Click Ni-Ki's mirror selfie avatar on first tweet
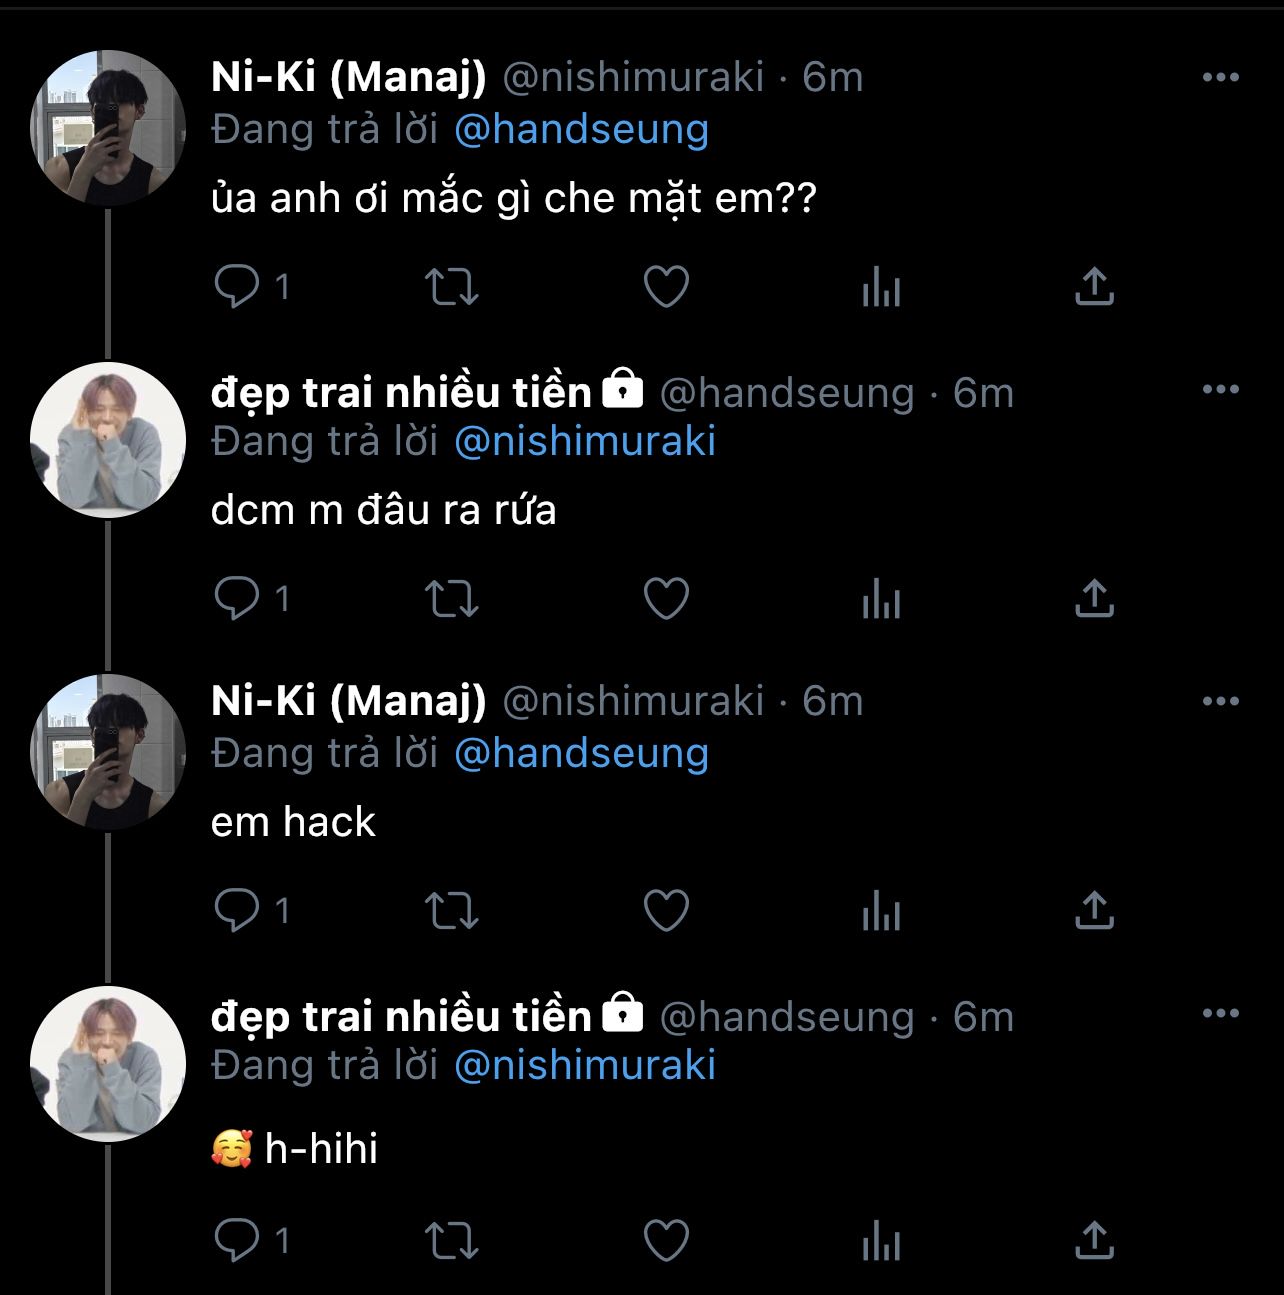Viewport: 1284px width, 1295px height. tap(108, 128)
